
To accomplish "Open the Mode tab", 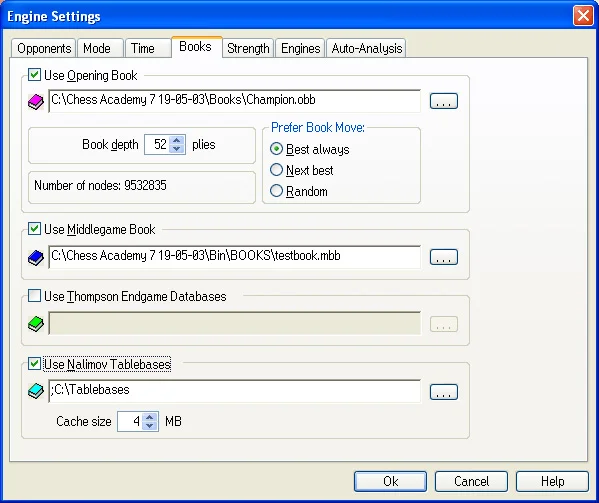I will coord(100,49).
